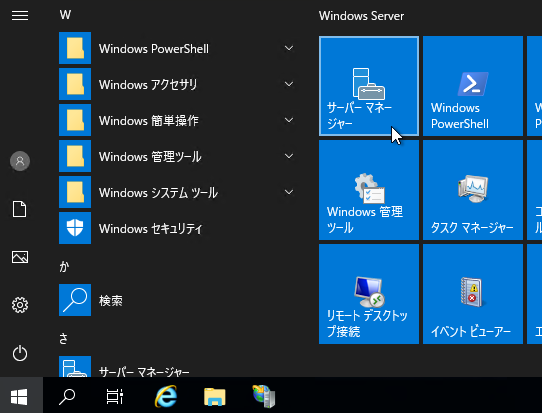Click the Windows セキュリティ shield icon

(x=75, y=228)
